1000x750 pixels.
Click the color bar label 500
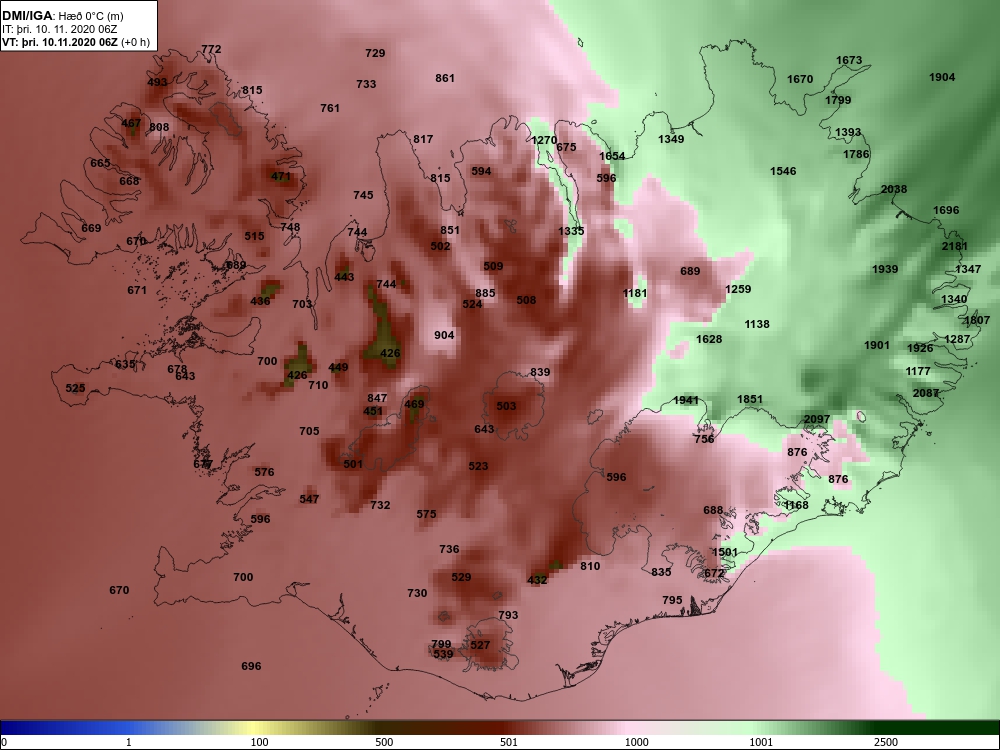coord(384,742)
